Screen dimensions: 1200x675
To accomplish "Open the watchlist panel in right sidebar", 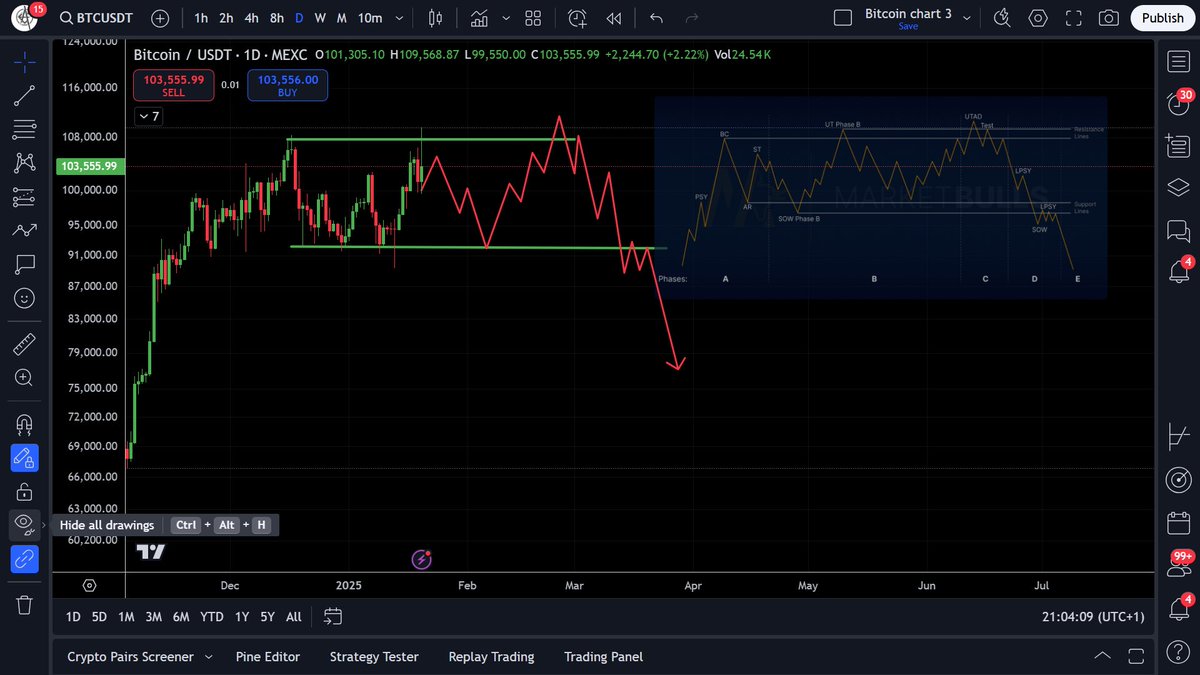I will click(x=1177, y=61).
